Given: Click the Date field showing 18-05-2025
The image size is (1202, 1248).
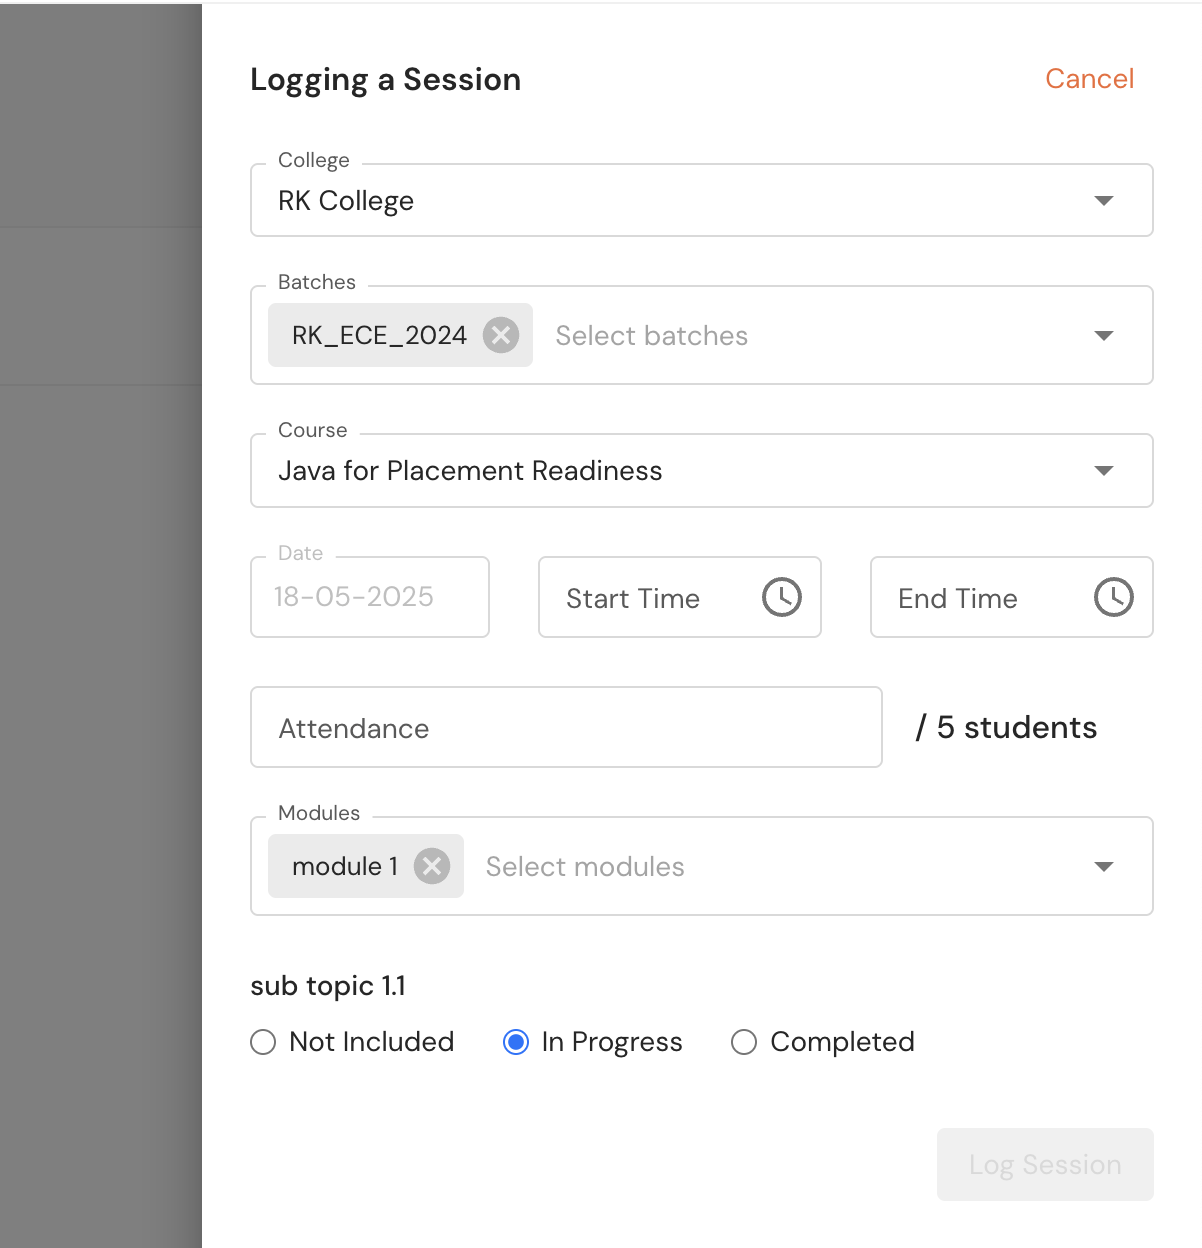Looking at the screenshot, I should pyautogui.click(x=369, y=597).
